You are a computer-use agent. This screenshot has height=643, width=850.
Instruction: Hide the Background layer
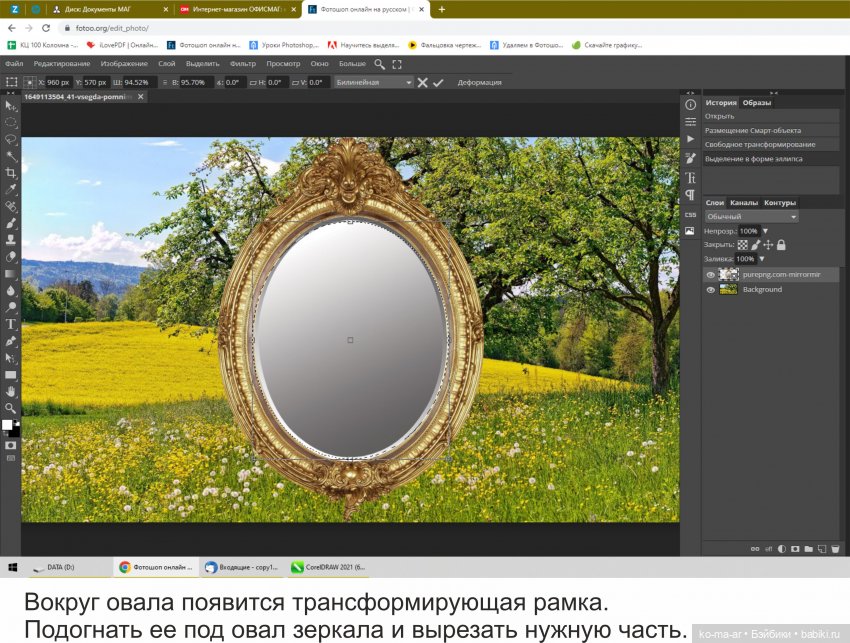pos(711,290)
